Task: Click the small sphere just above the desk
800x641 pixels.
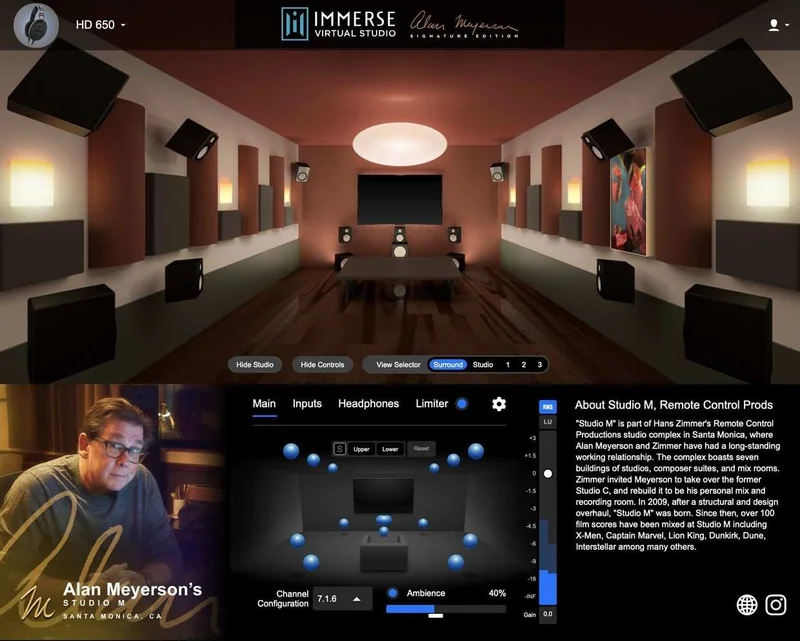Action: coord(384,531)
